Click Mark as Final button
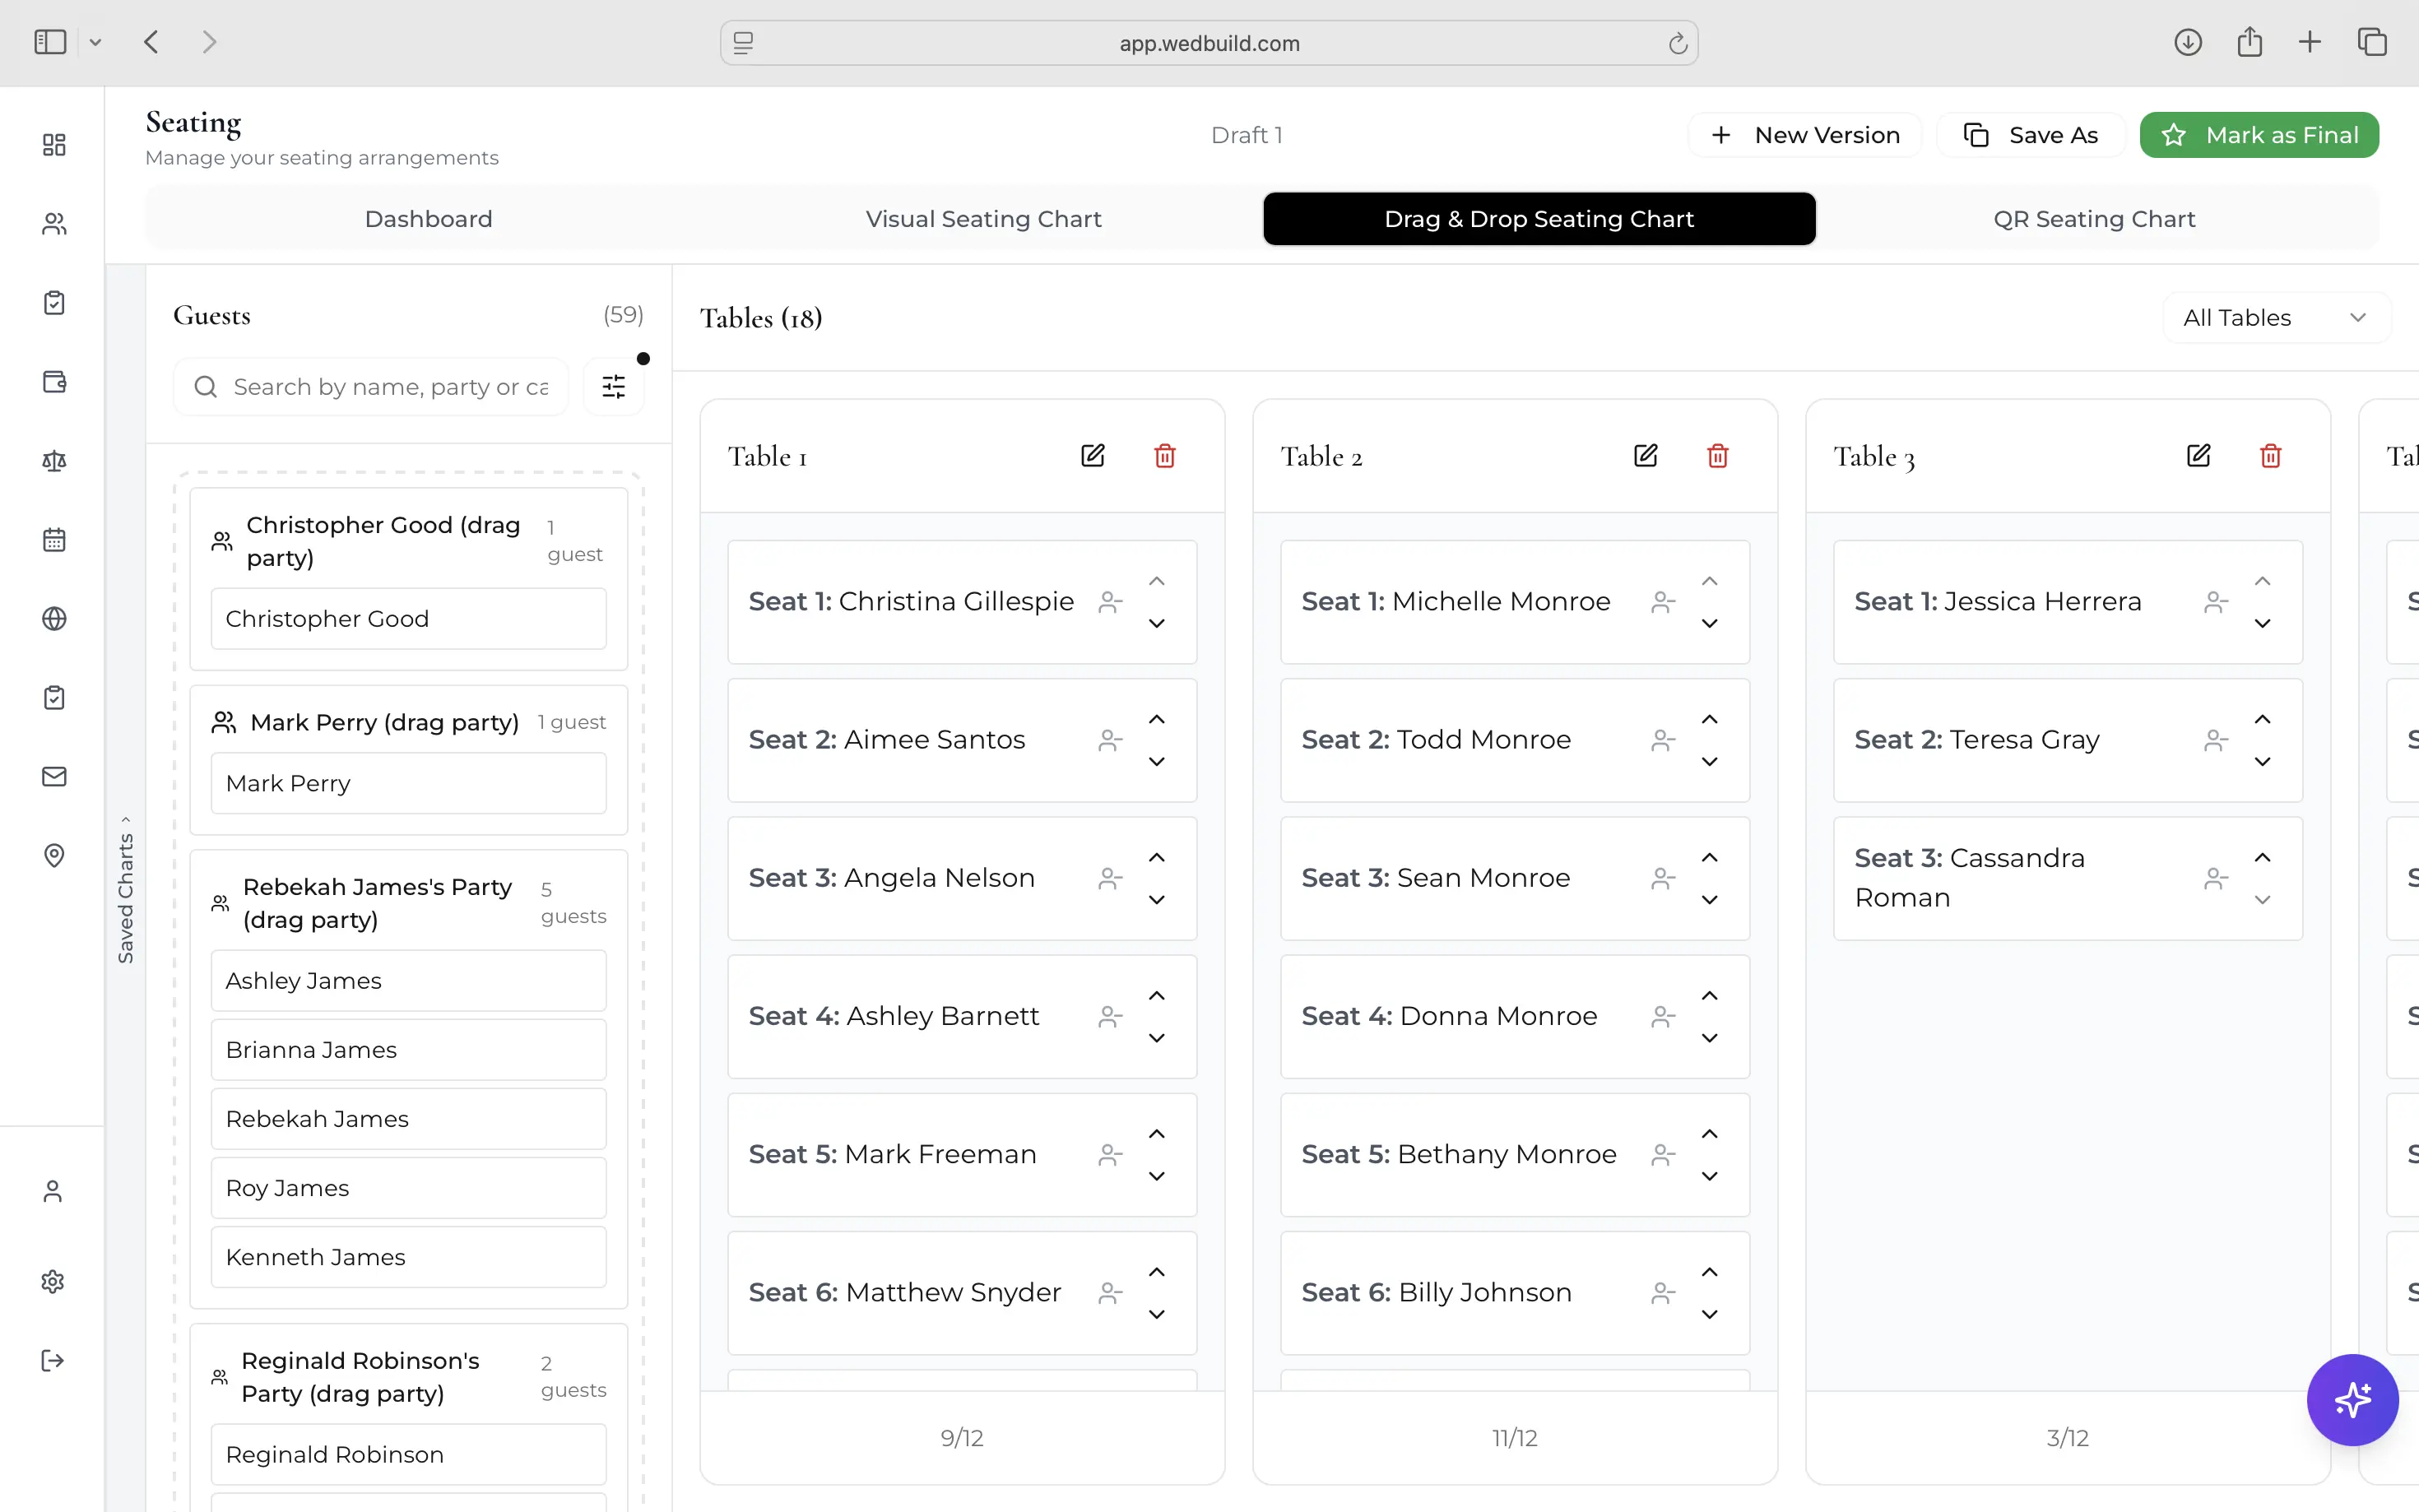Screen dimensions: 2419x1512 pyautogui.click(x=2259, y=135)
